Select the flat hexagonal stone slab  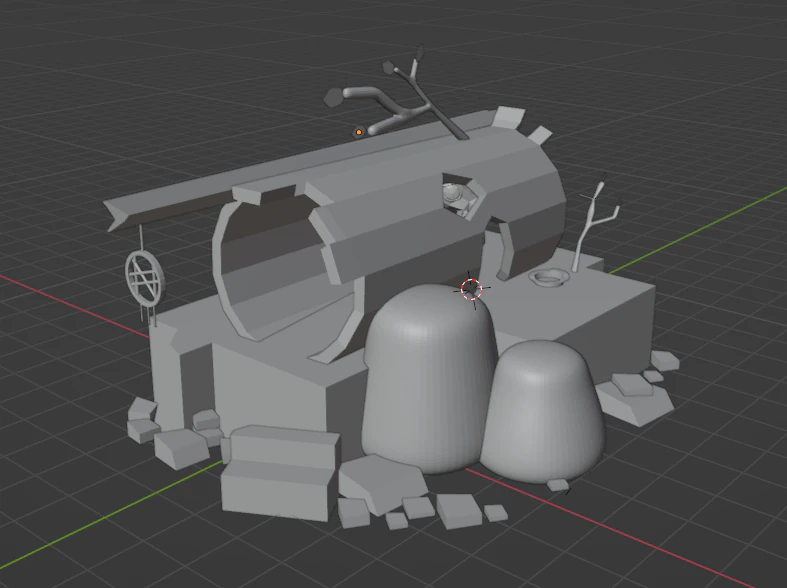tap(382, 482)
